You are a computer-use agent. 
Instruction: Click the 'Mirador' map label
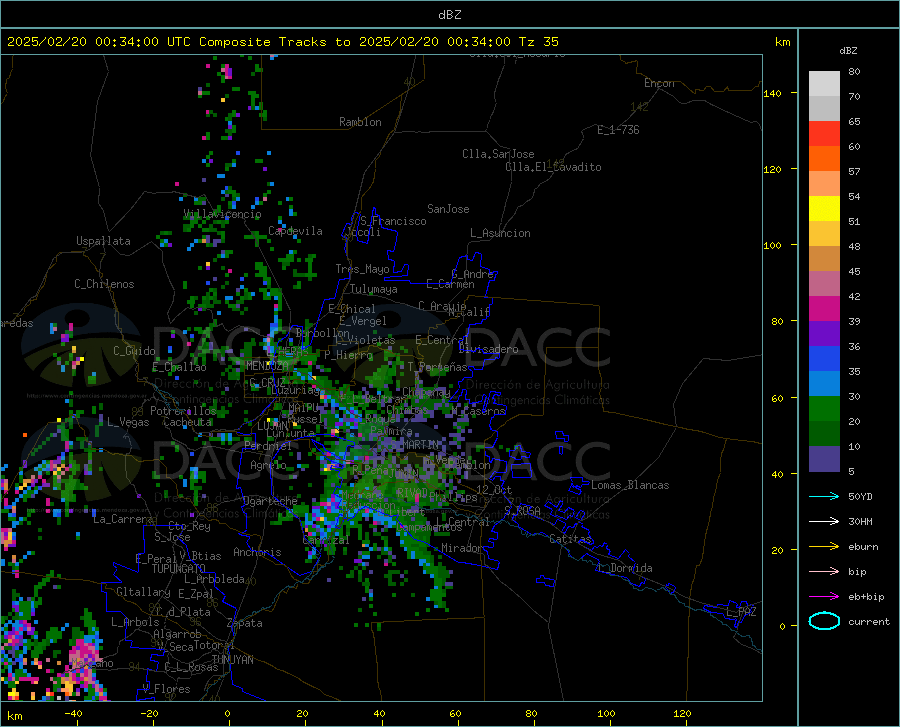(462, 548)
